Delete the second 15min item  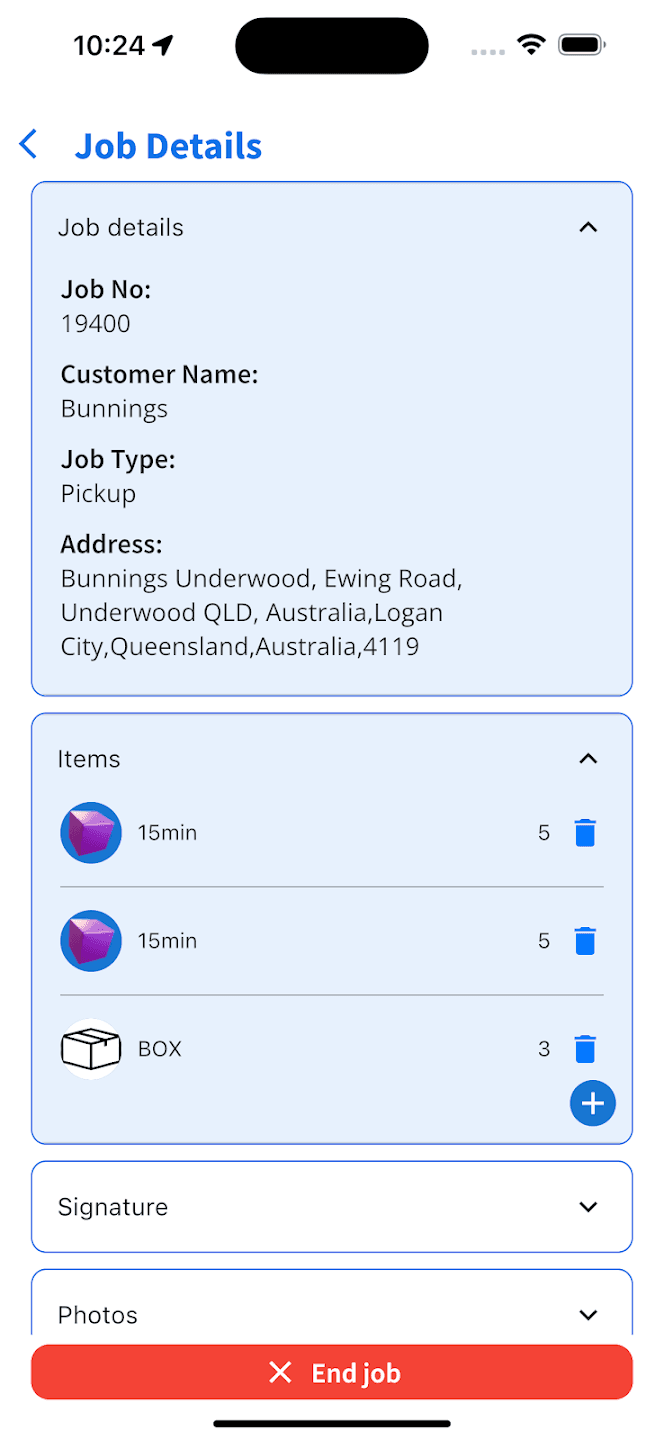click(x=585, y=940)
